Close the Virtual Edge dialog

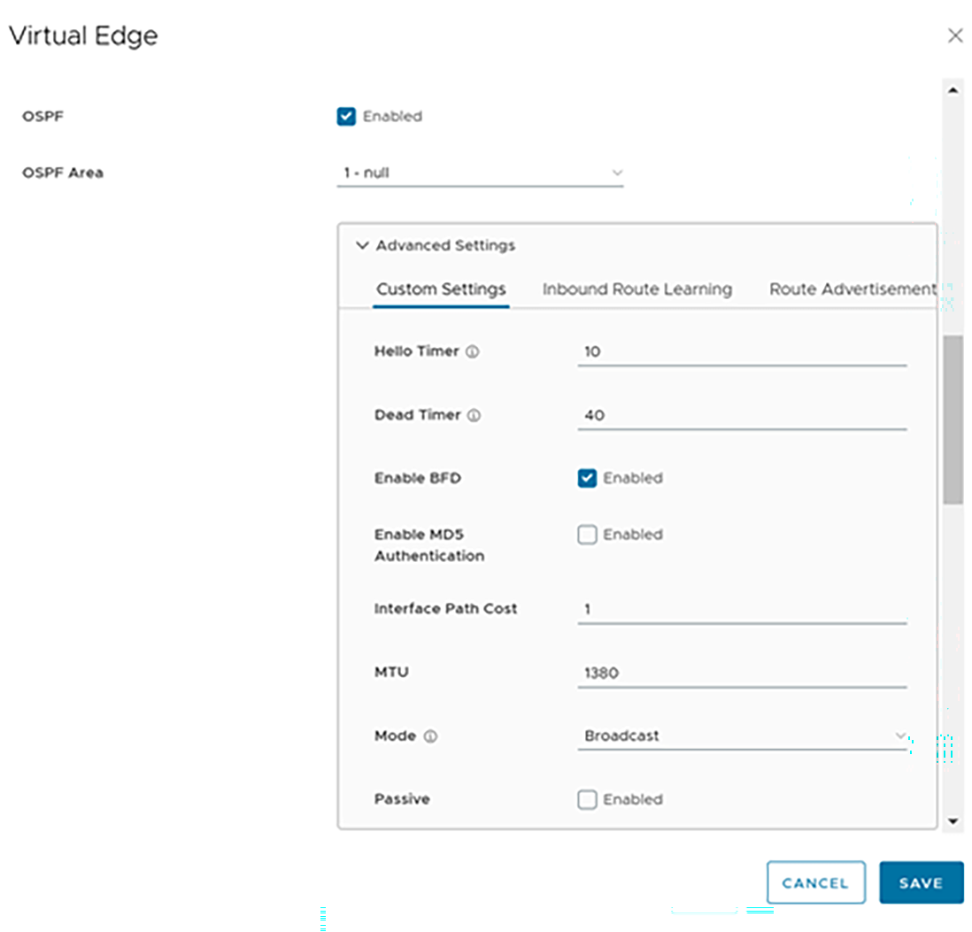(955, 35)
